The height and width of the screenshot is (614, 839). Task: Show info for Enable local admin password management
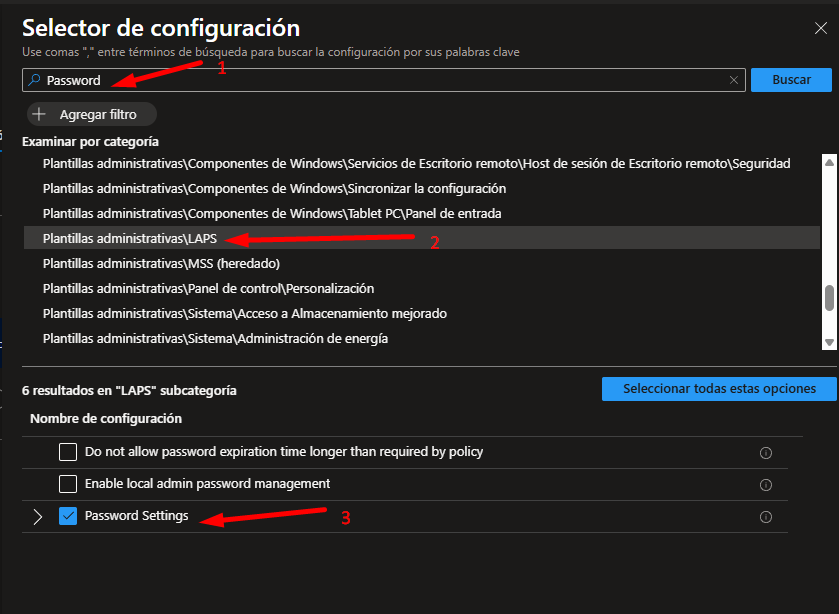pos(766,485)
